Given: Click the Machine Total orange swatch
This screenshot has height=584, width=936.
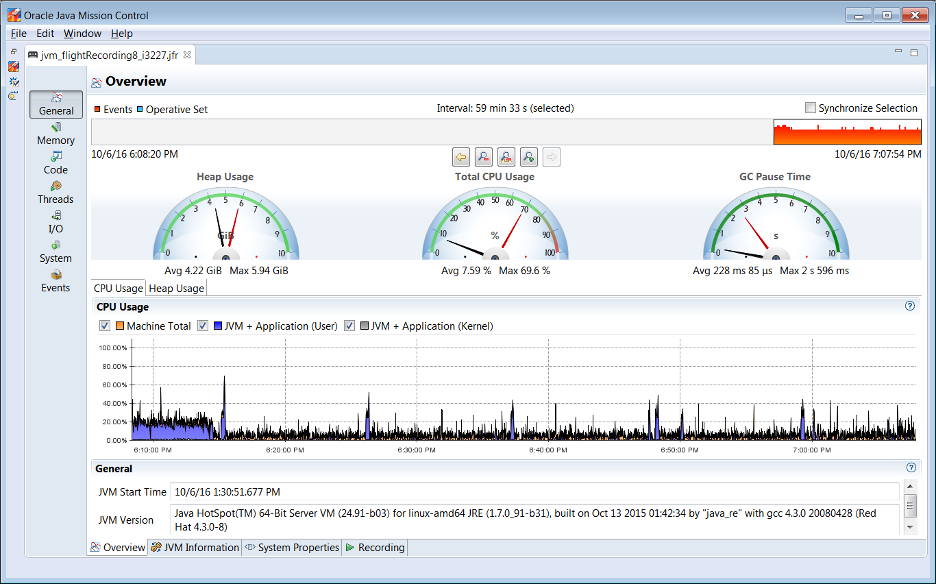Looking at the screenshot, I should [120, 326].
